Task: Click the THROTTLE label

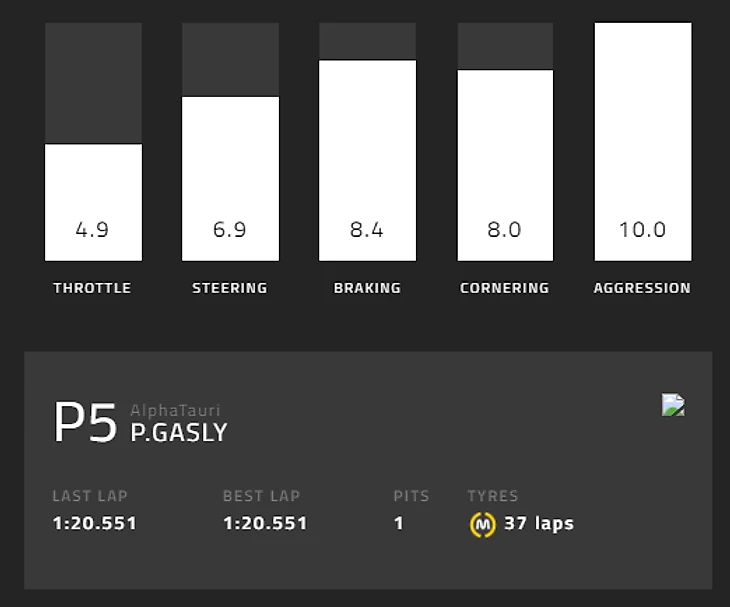Action: [x=92, y=288]
